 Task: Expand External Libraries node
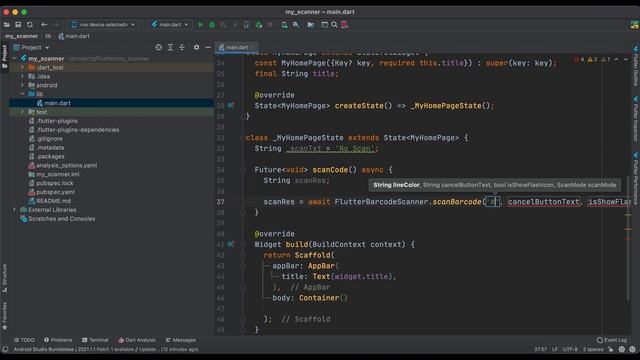pos(15,210)
